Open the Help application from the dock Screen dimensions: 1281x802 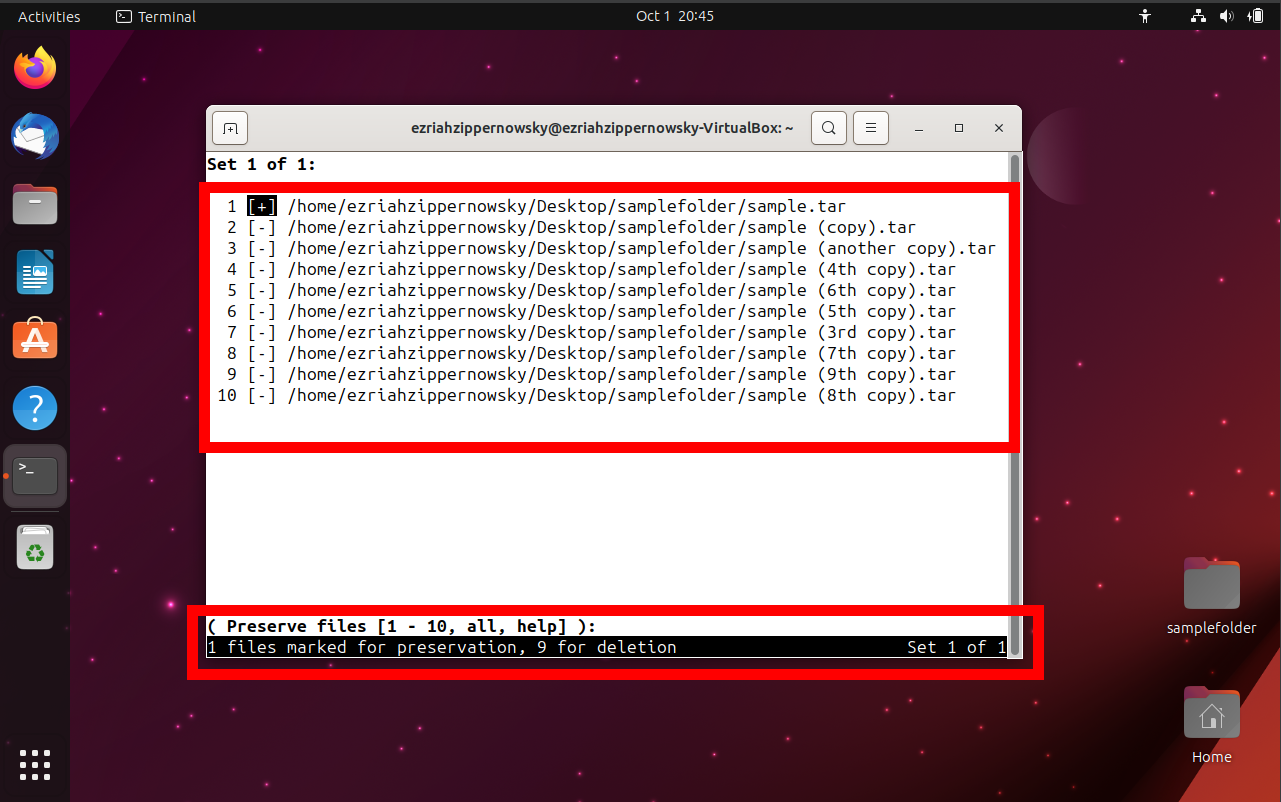point(34,407)
